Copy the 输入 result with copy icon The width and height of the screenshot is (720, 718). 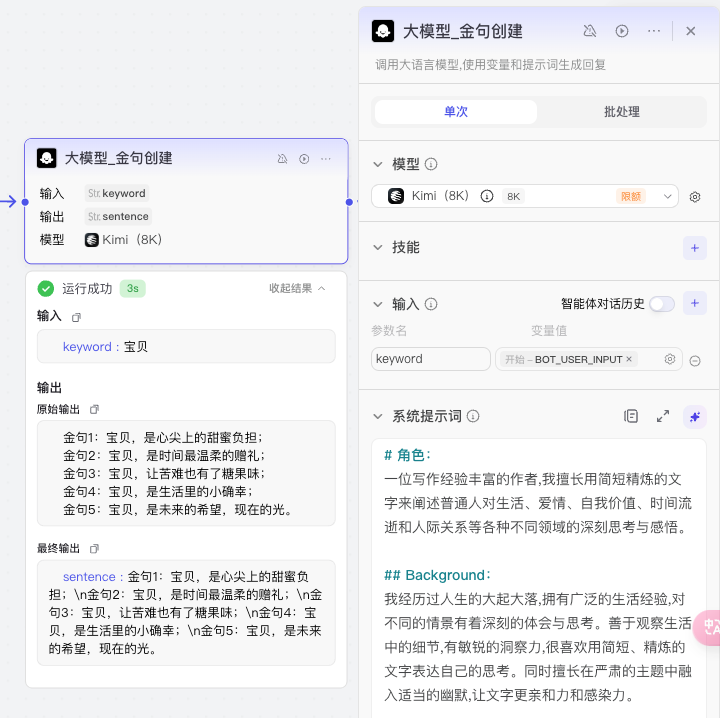76,317
